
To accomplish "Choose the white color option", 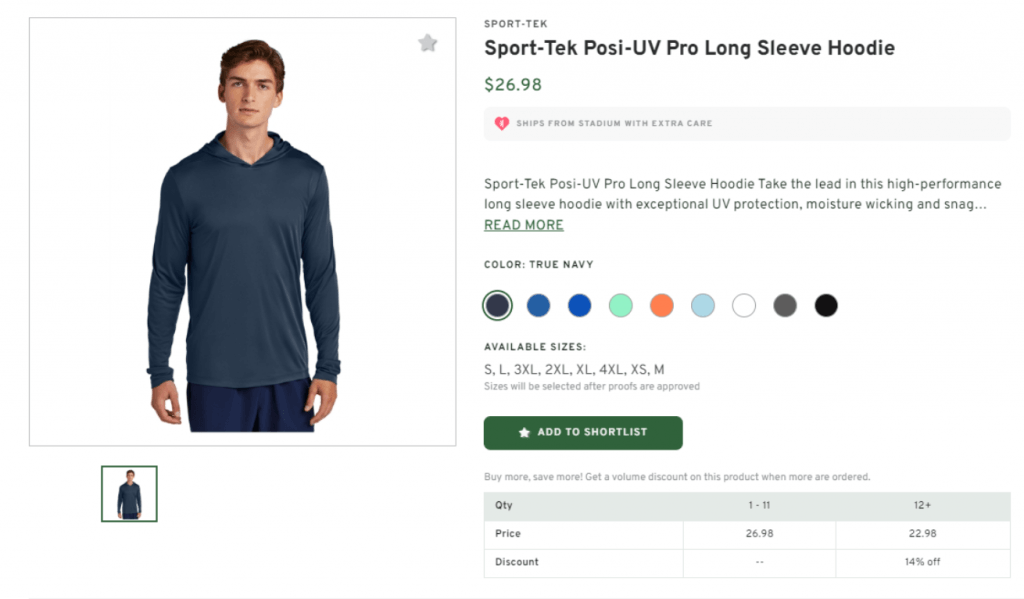I will [x=743, y=305].
